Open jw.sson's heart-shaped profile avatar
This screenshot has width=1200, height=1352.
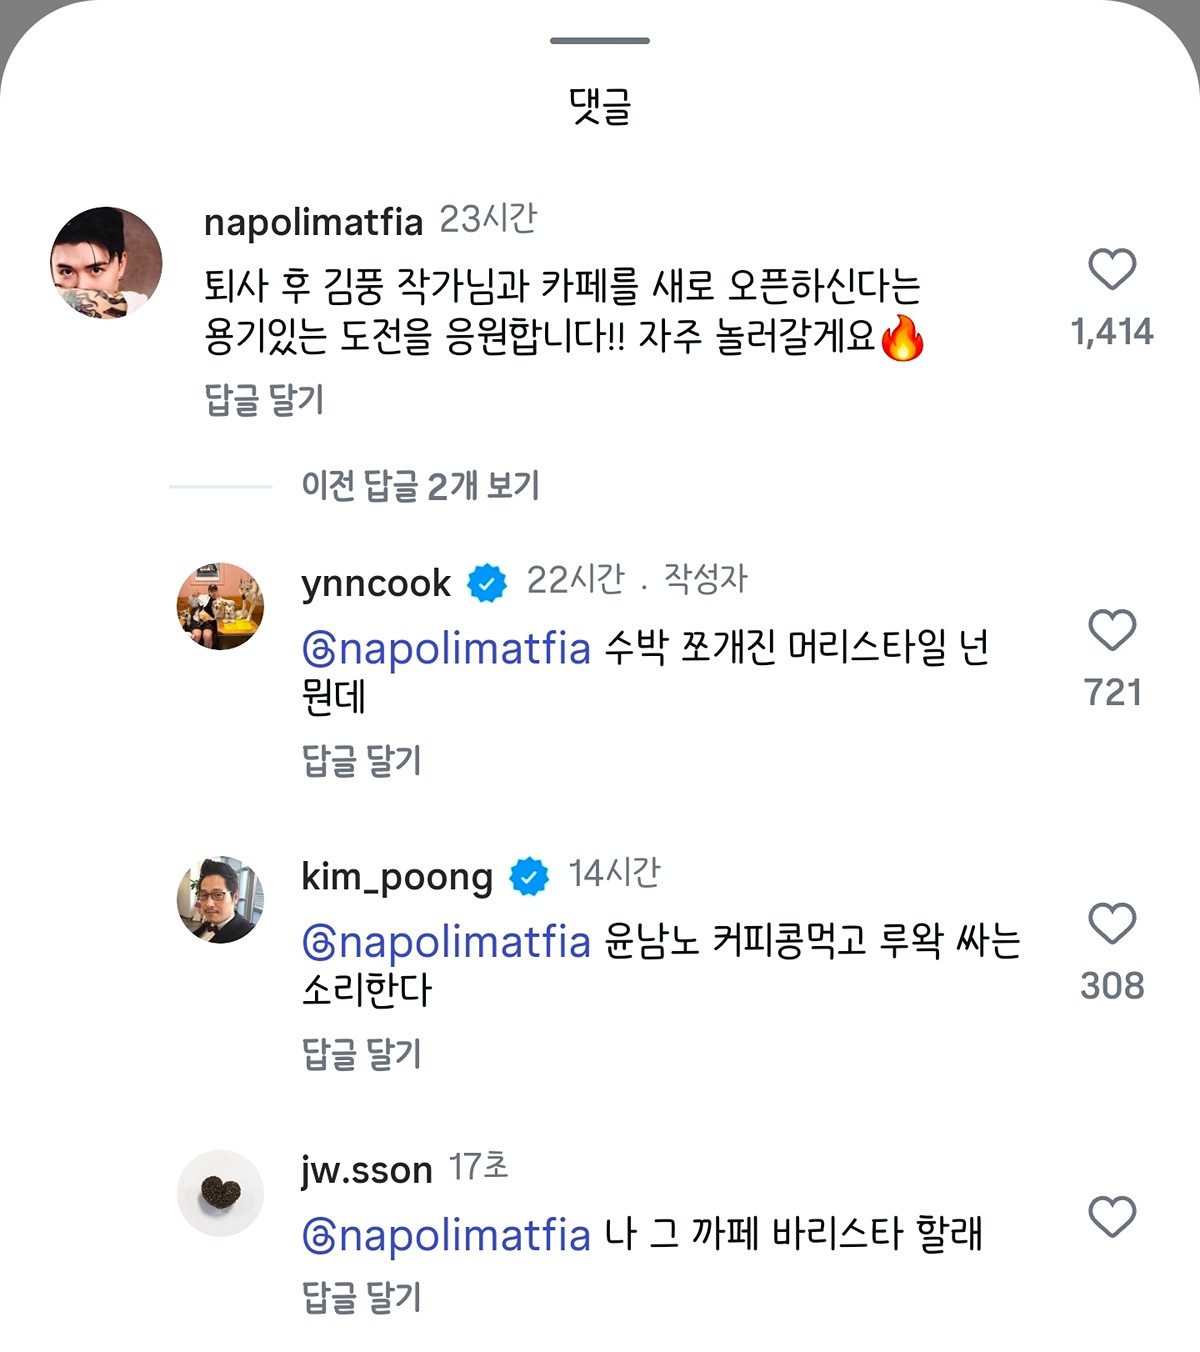[x=220, y=1192]
